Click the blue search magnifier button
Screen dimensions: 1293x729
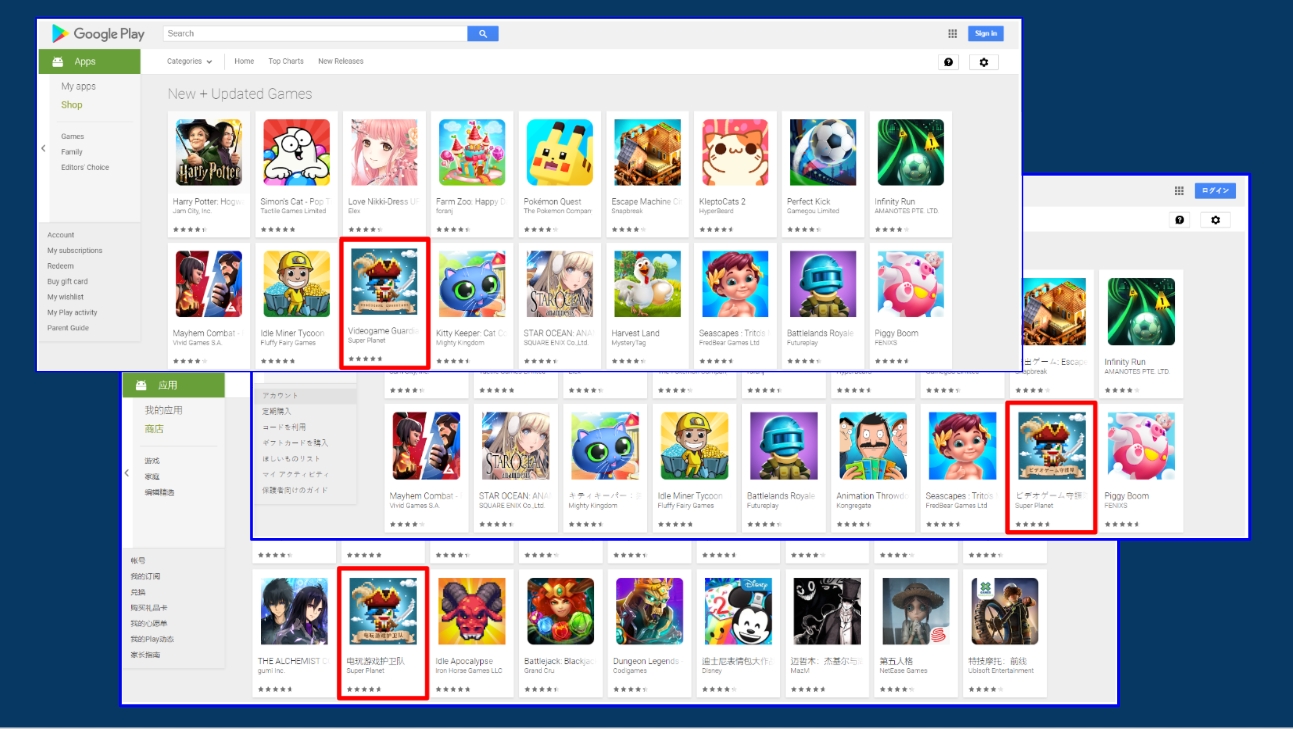pos(483,34)
